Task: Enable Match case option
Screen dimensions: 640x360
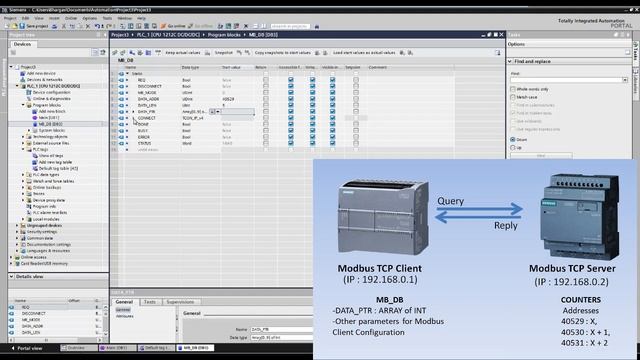Action: pyautogui.click(x=513, y=97)
